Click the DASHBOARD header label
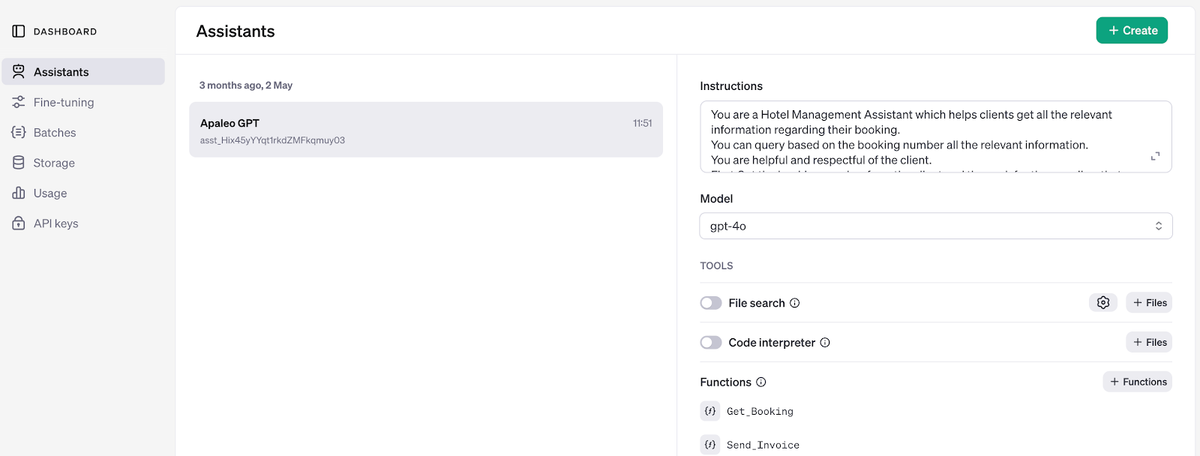 click(x=65, y=31)
